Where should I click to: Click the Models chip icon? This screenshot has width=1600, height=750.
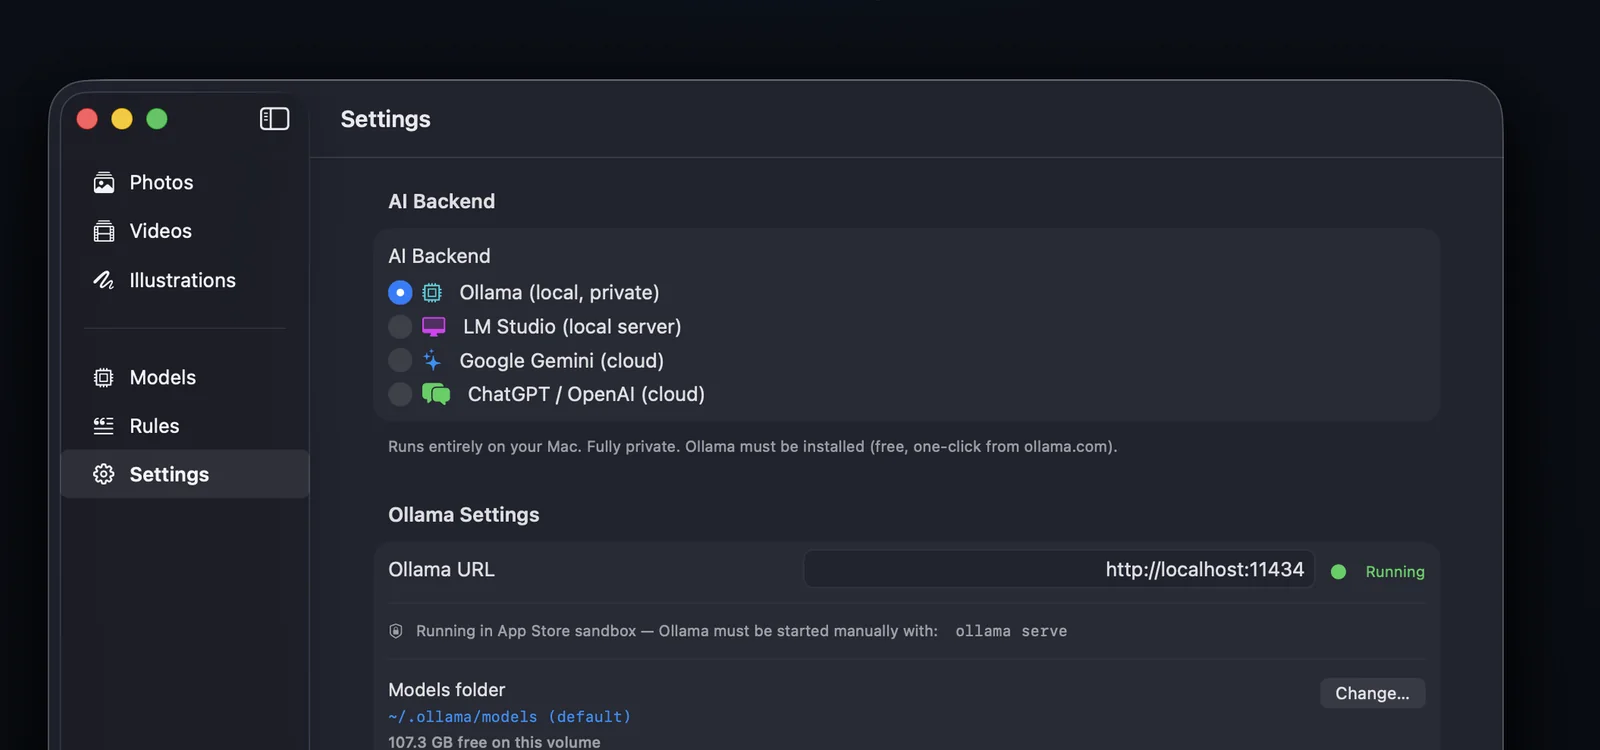coord(104,377)
